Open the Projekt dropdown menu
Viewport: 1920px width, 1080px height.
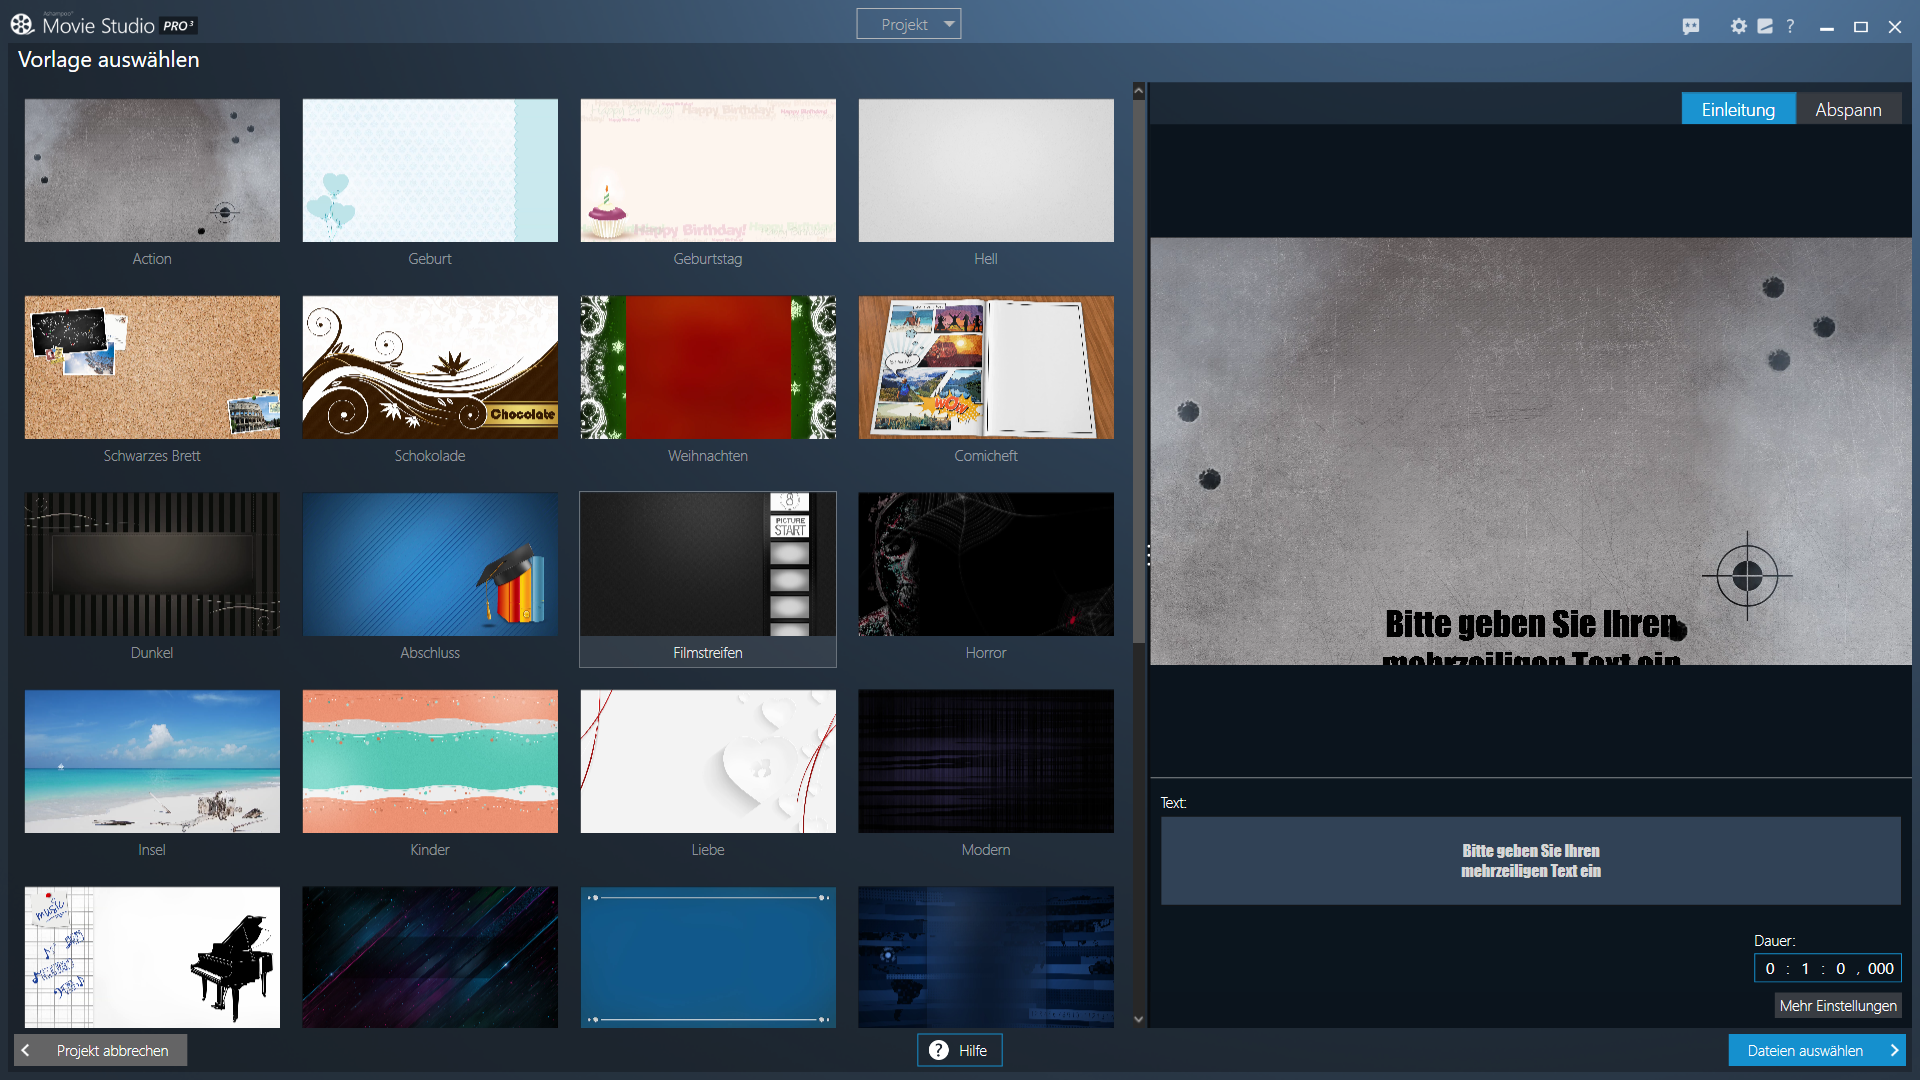point(908,24)
